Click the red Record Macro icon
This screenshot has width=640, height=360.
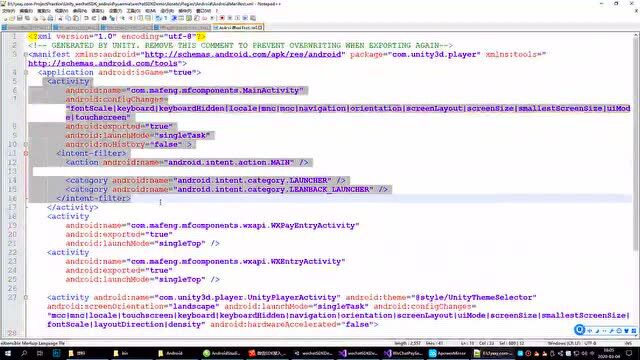coord(222,18)
